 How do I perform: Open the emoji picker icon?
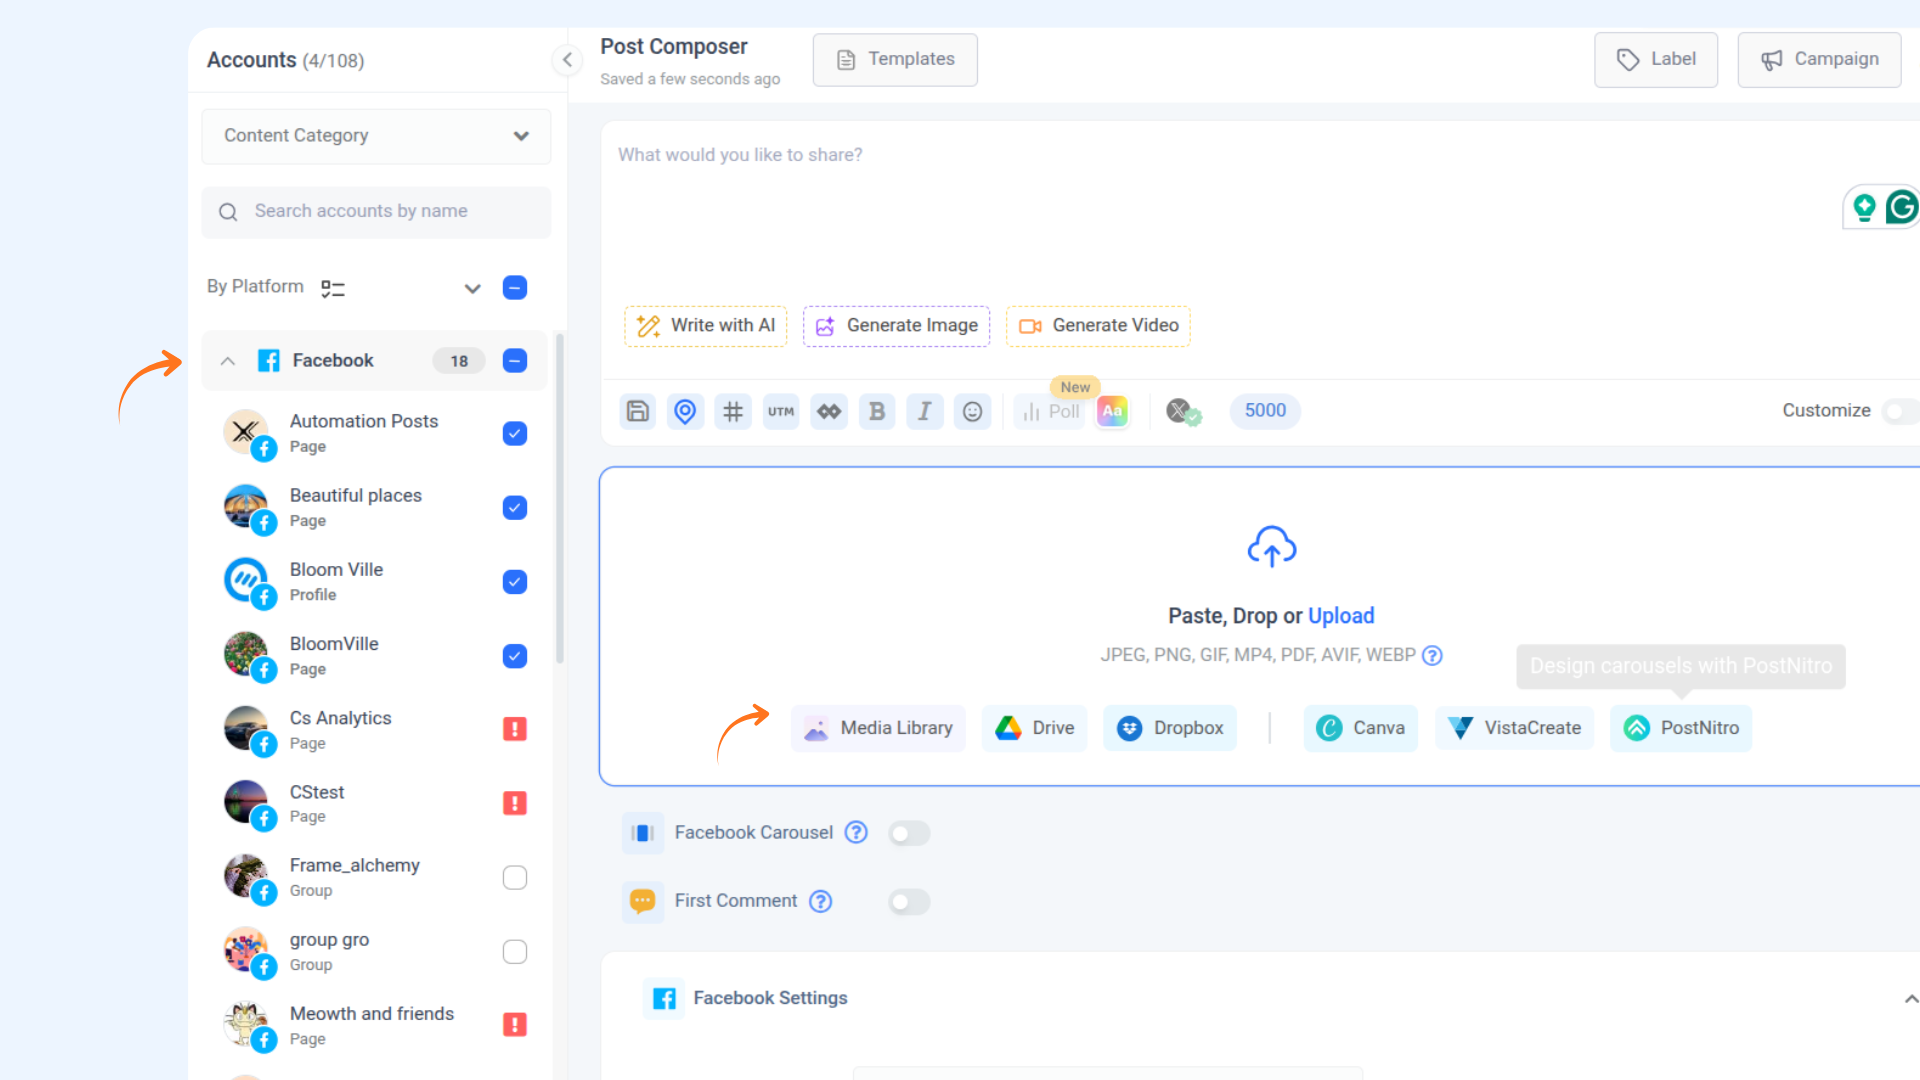pyautogui.click(x=972, y=411)
